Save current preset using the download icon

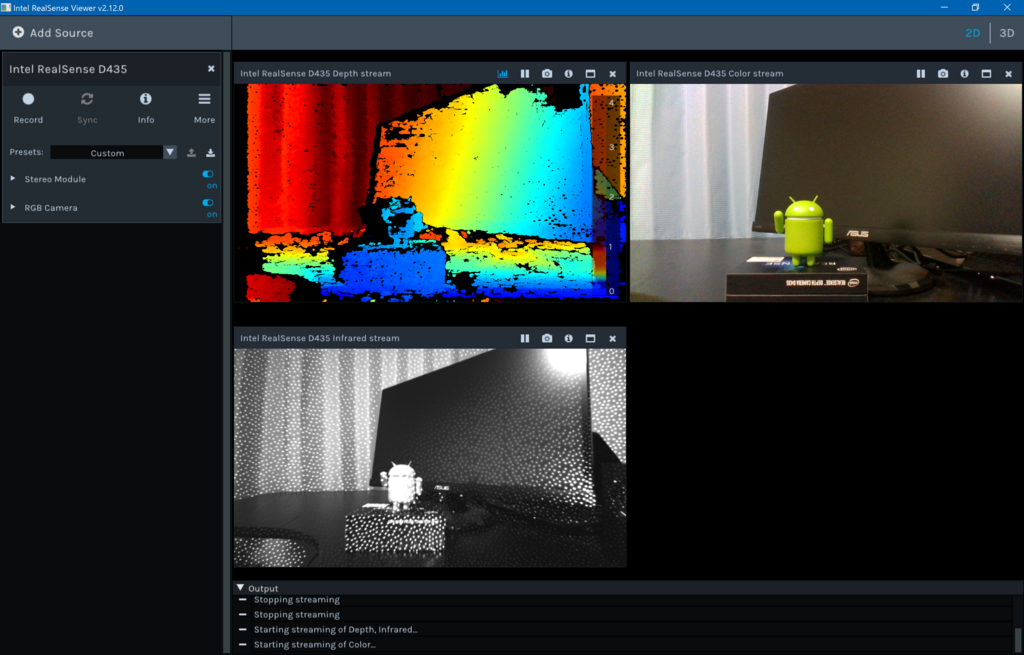(210, 152)
